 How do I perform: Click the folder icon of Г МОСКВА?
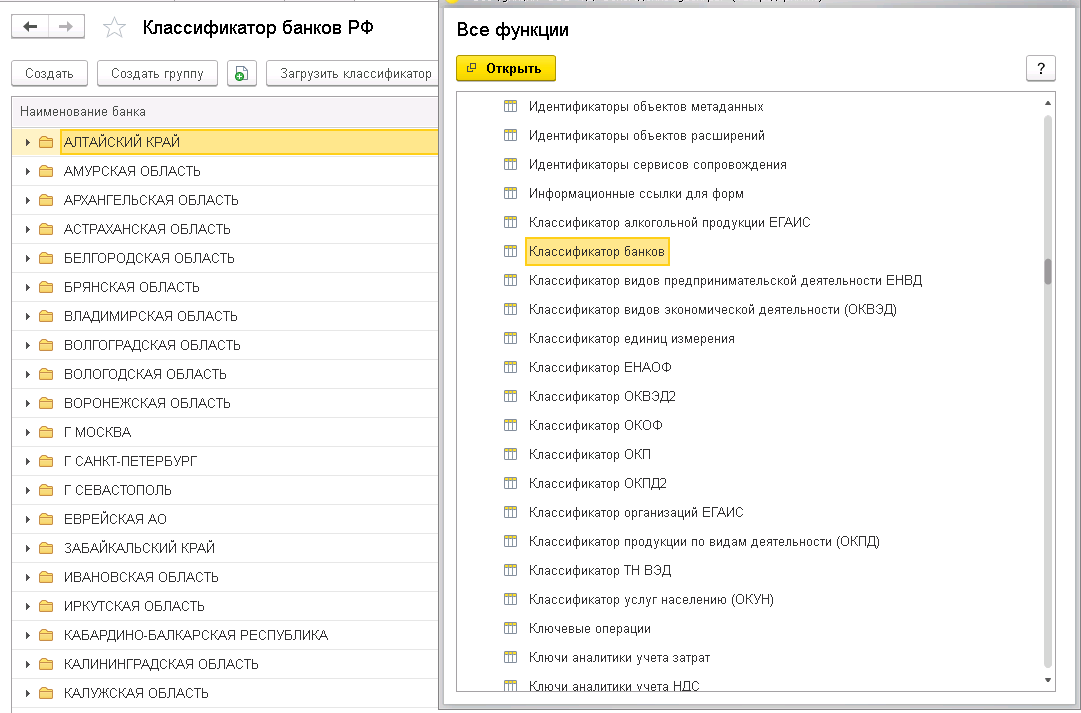[x=46, y=433]
